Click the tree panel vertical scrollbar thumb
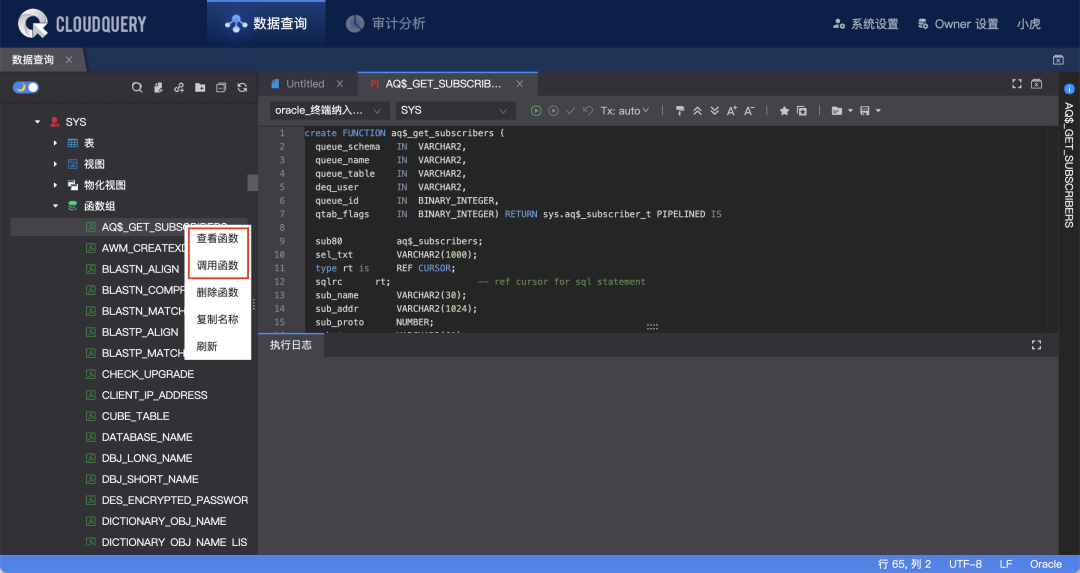 tap(252, 183)
